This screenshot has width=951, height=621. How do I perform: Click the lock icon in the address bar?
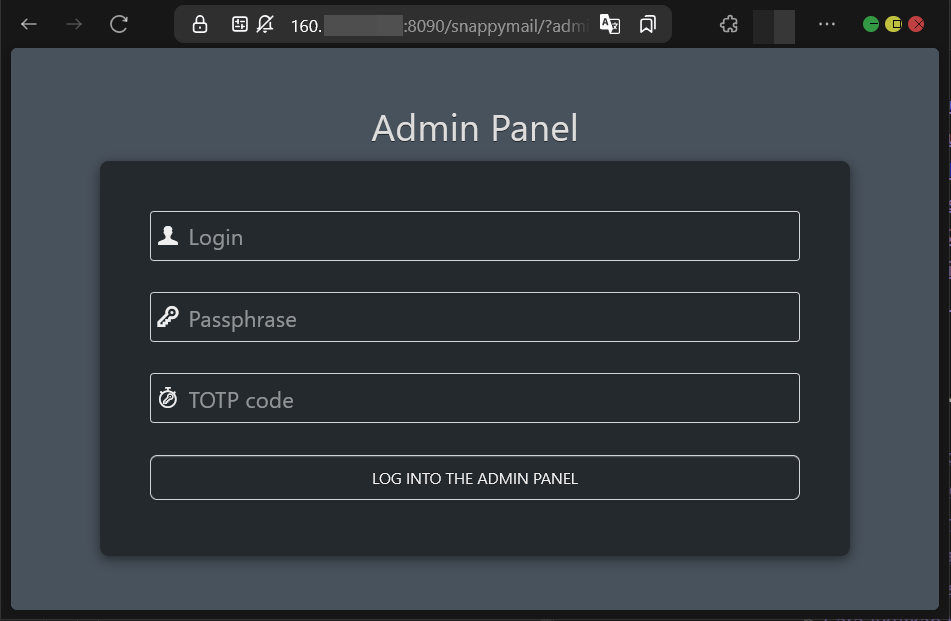point(200,24)
